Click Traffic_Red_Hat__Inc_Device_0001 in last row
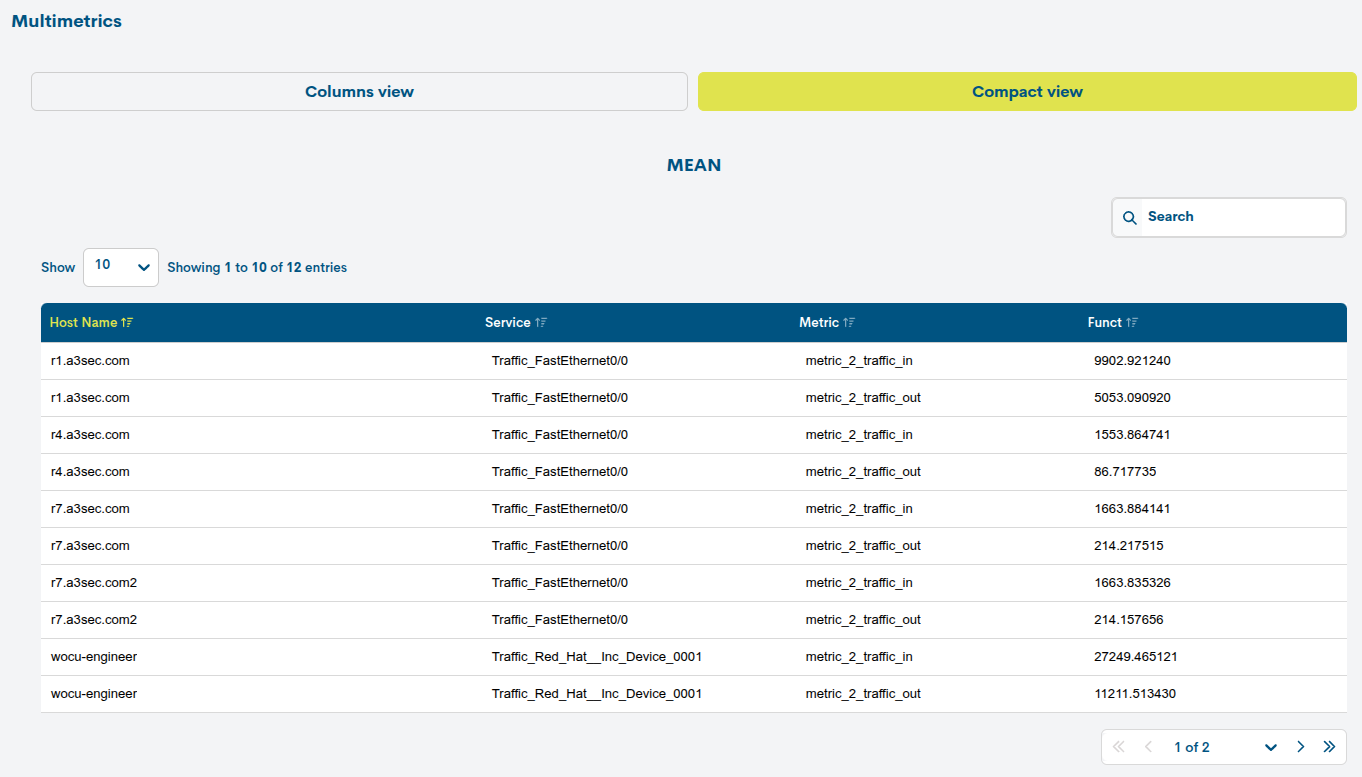This screenshot has height=777, width=1362. pos(596,694)
